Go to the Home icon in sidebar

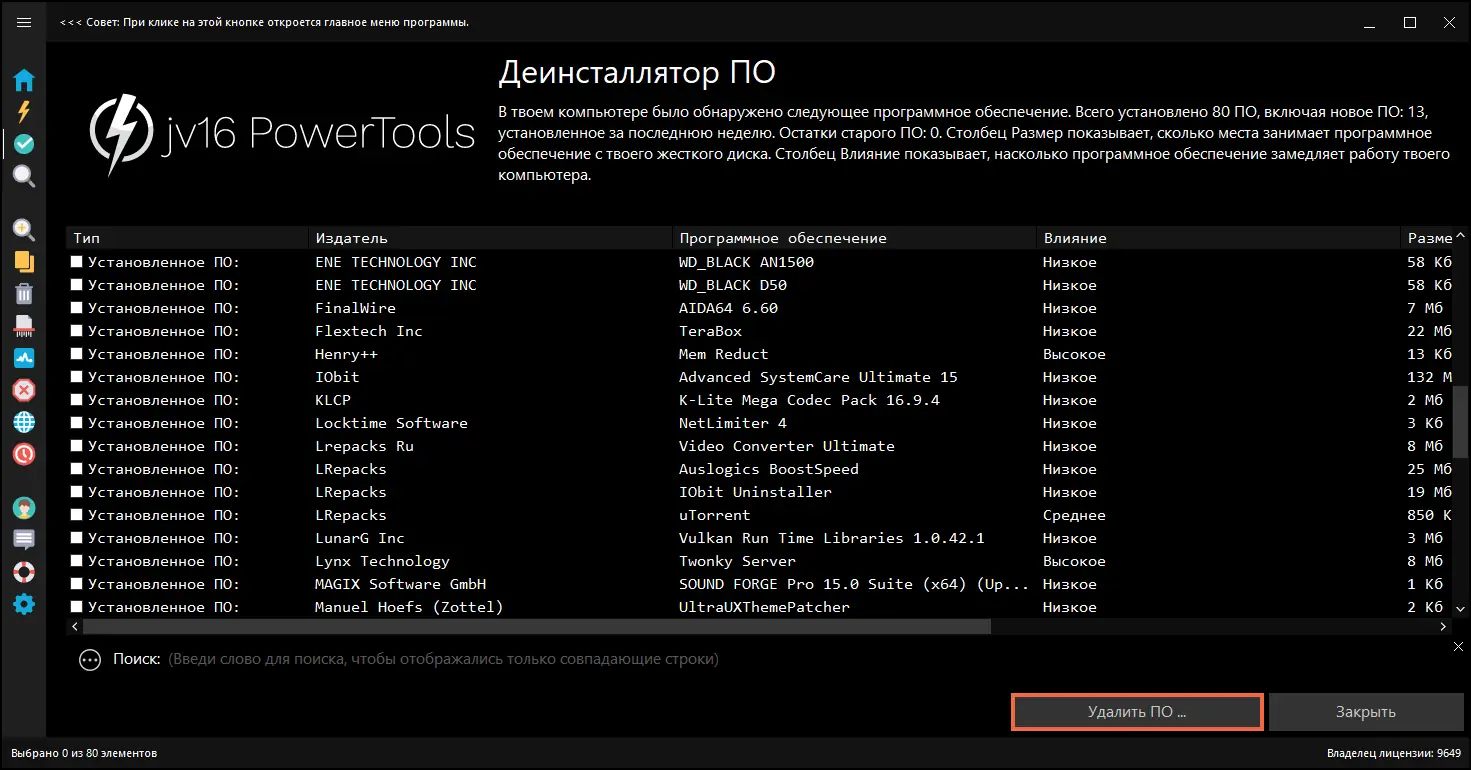click(x=24, y=80)
